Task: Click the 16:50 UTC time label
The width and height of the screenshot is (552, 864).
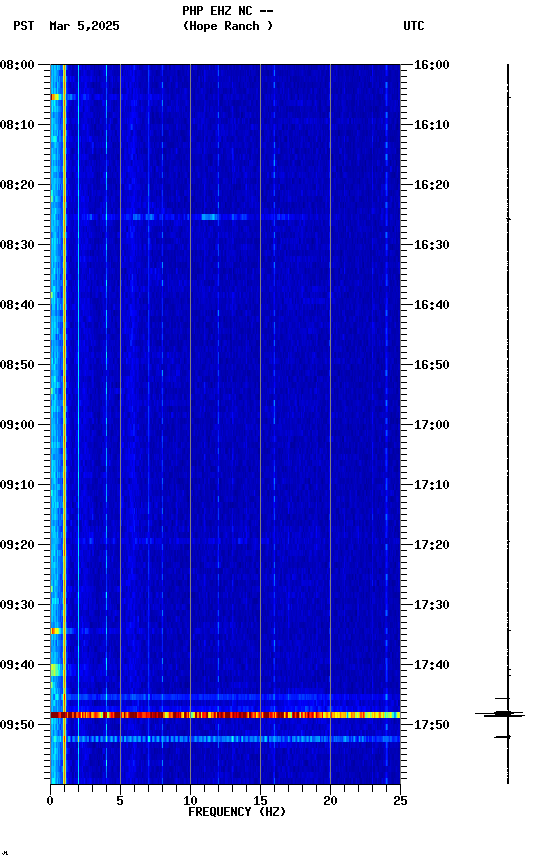Action: point(431,365)
